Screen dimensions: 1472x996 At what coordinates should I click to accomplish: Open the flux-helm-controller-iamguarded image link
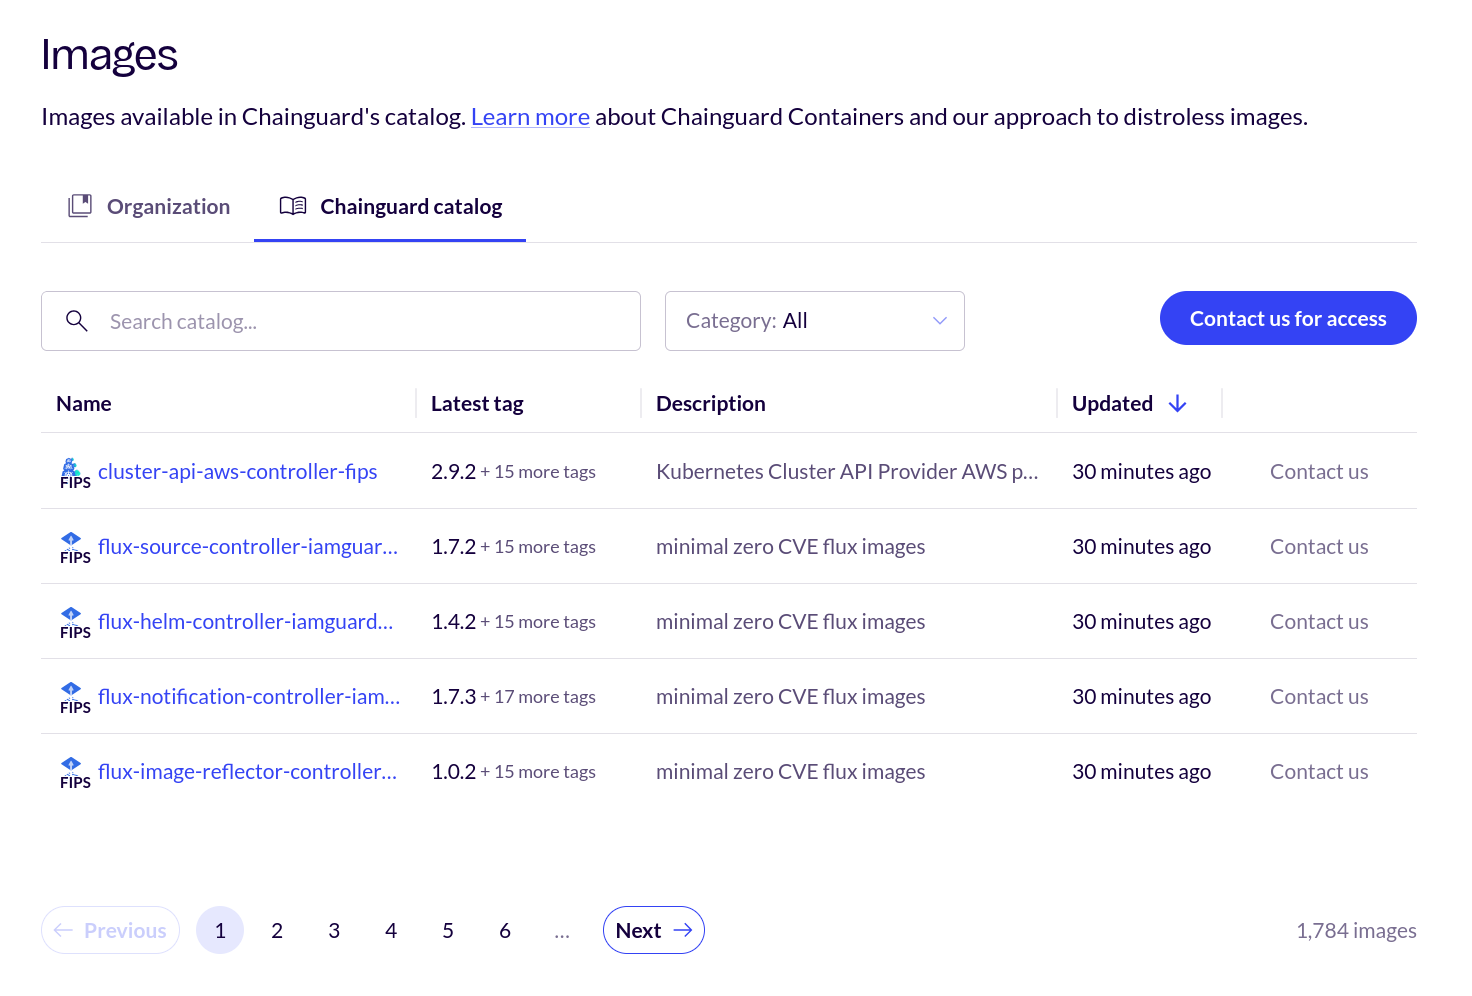pyautogui.click(x=245, y=622)
